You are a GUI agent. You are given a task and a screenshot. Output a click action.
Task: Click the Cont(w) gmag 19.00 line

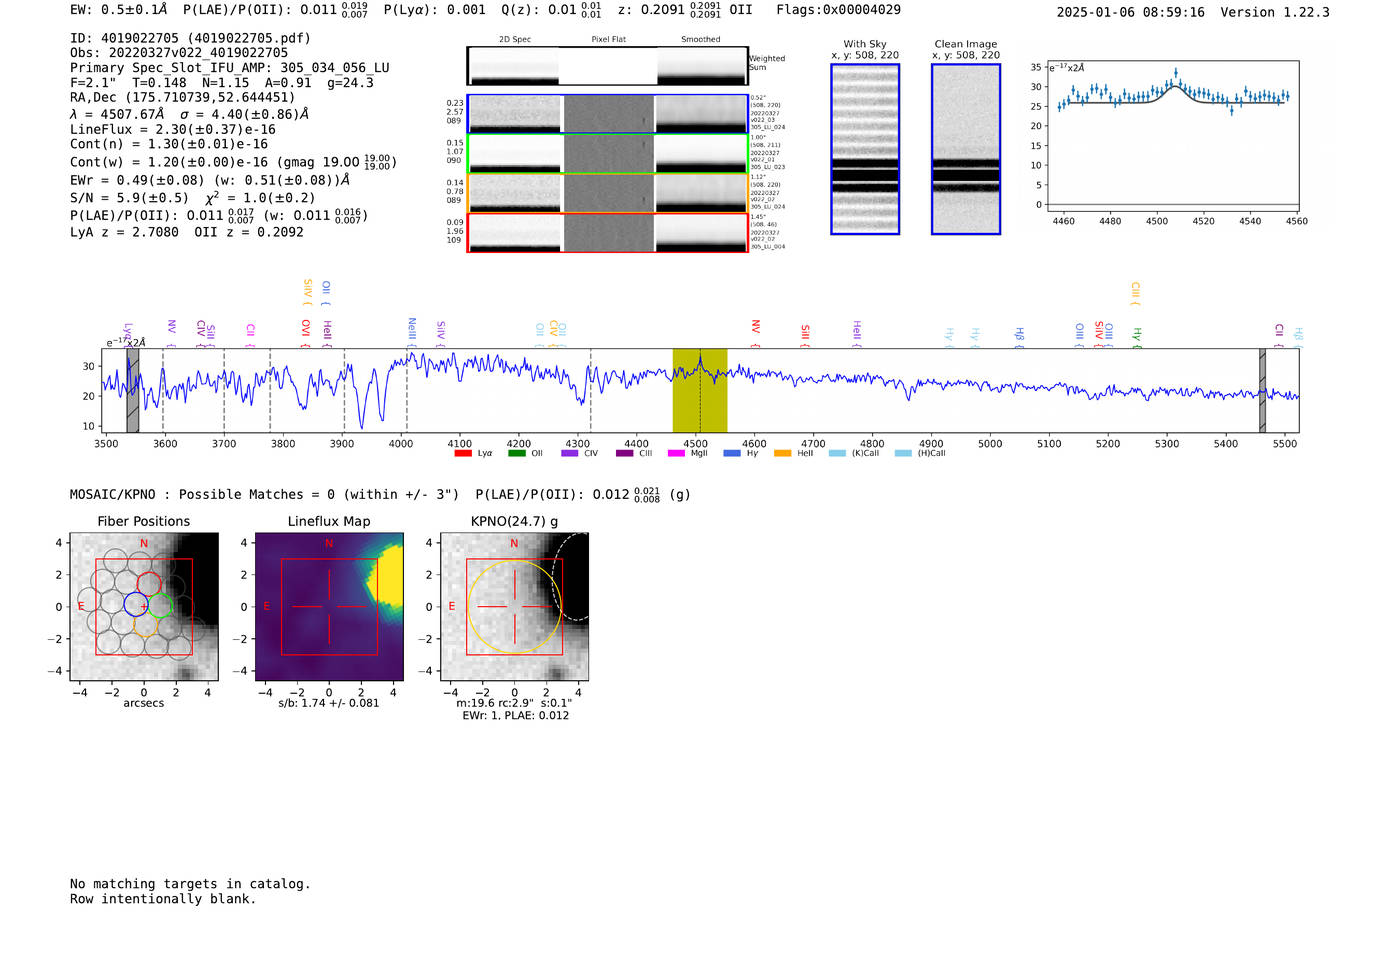click(x=233, y=162)
